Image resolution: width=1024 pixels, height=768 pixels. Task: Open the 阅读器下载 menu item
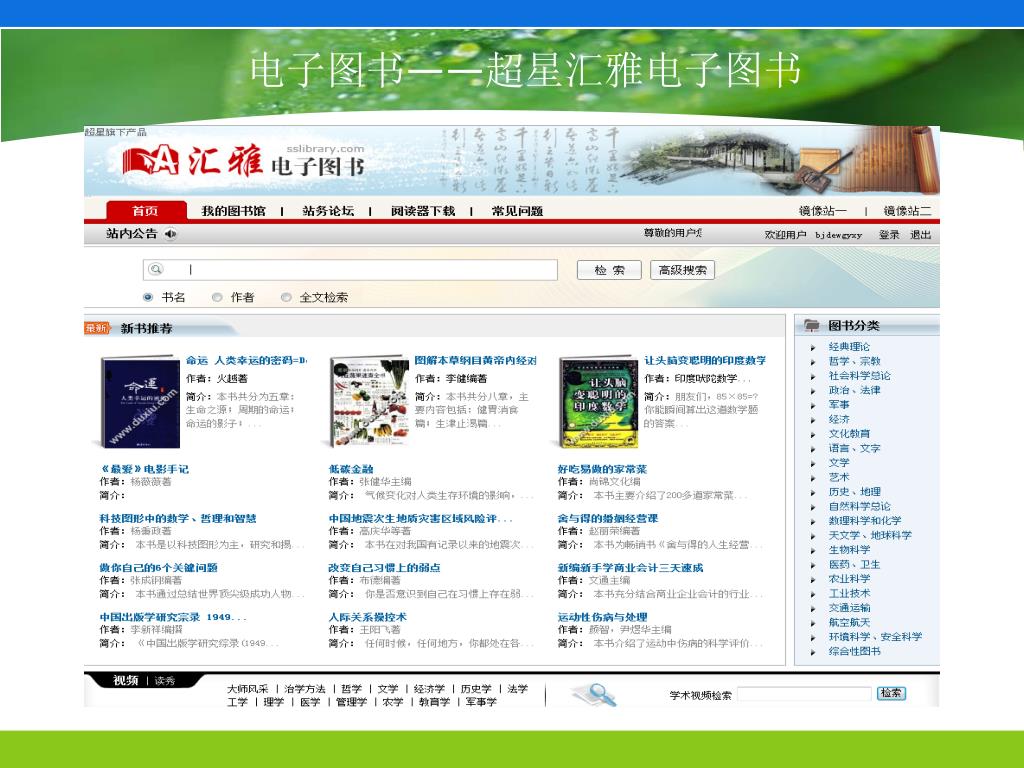tap(423, 211)
